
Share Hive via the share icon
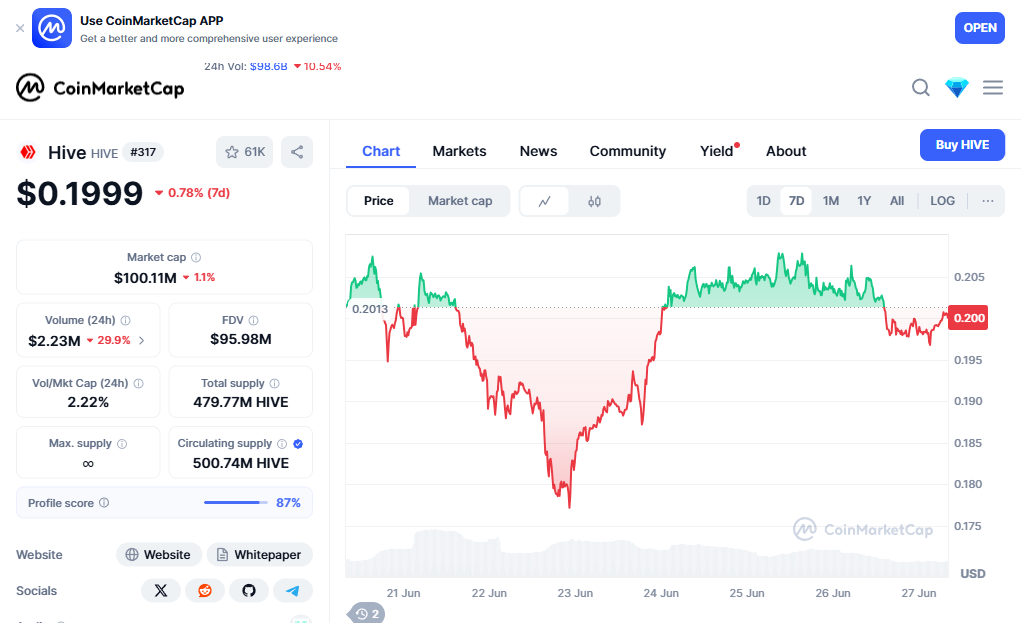(x=297, y=152)
